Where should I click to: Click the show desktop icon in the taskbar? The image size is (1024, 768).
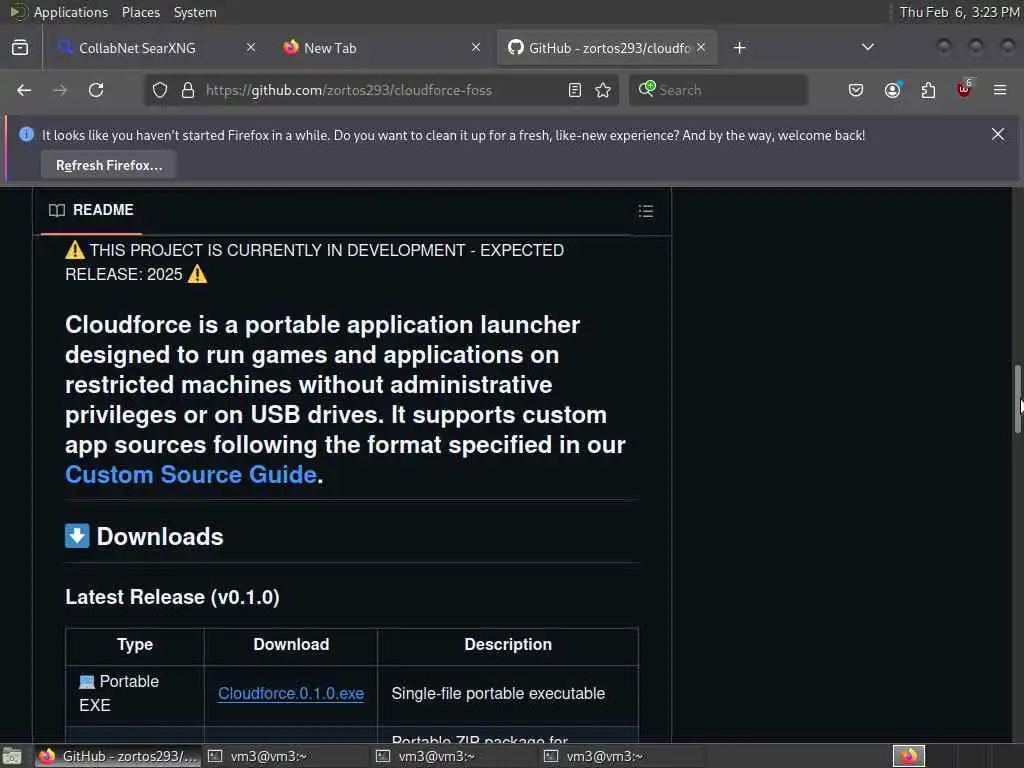[12, 756]
